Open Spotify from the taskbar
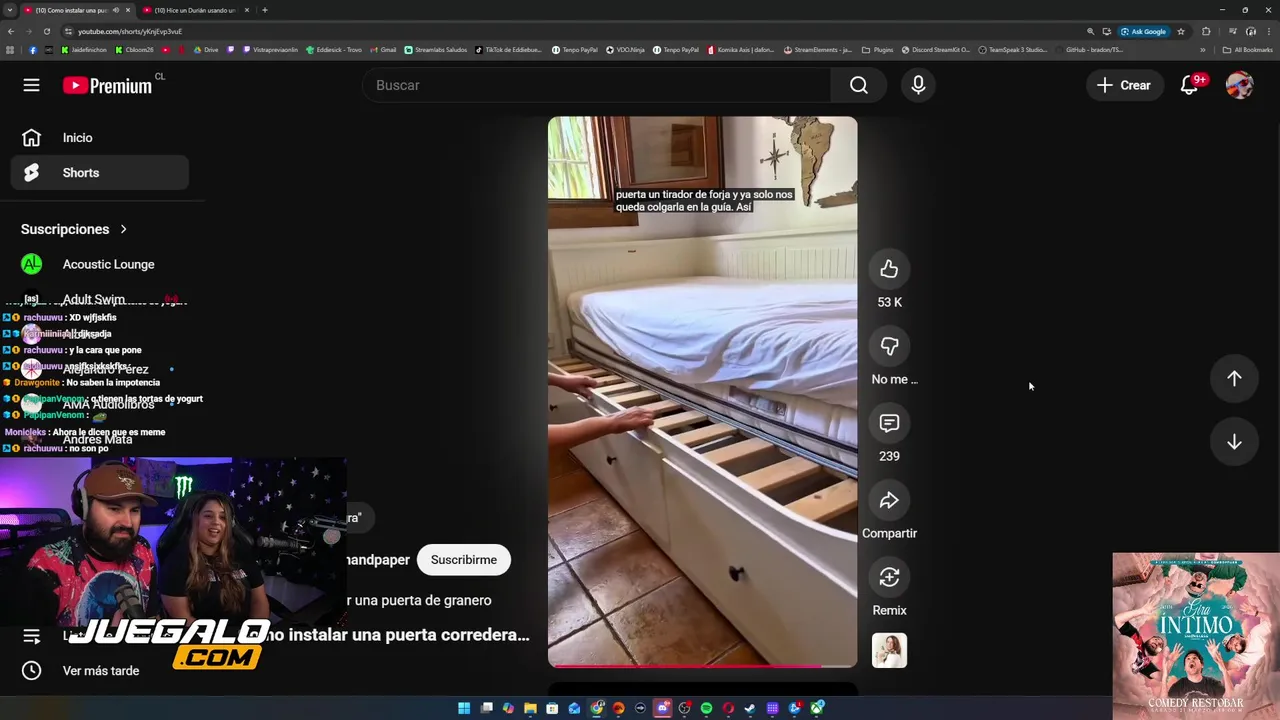 (706, 708)
